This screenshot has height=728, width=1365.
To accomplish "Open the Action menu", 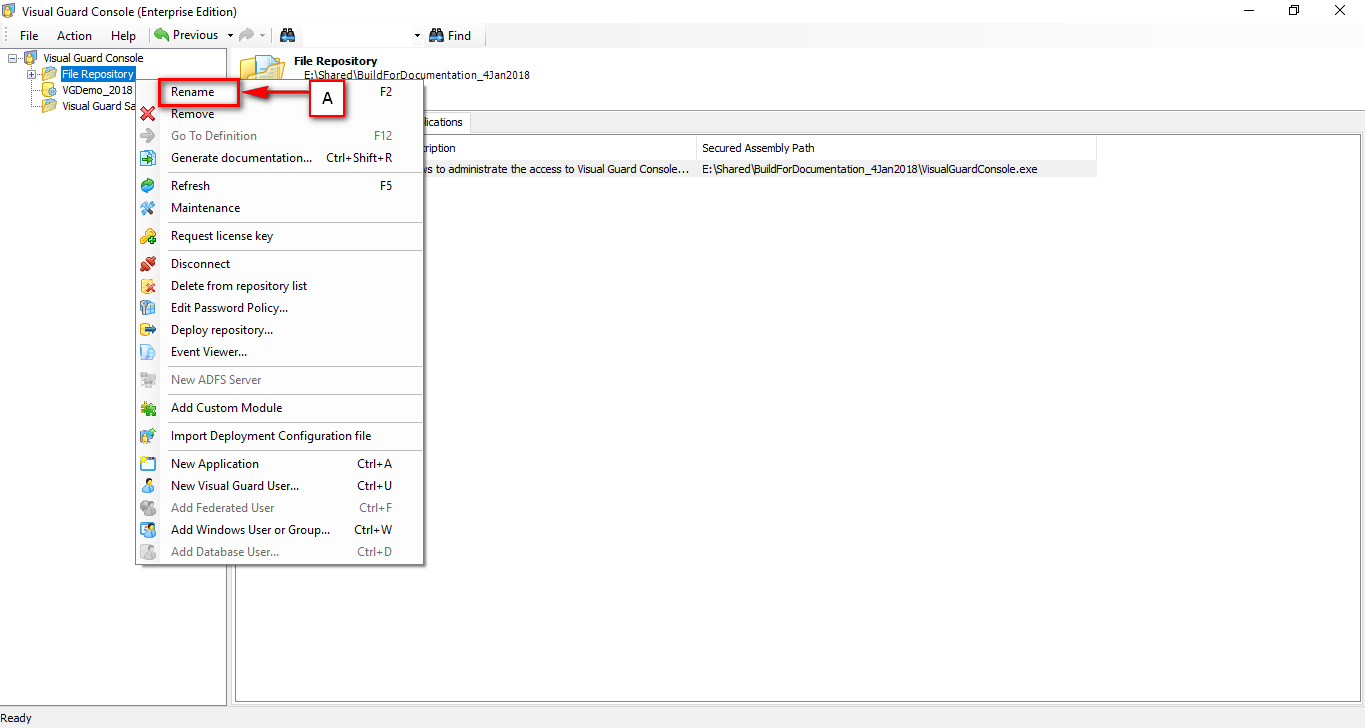I will [x=74, y=35].
